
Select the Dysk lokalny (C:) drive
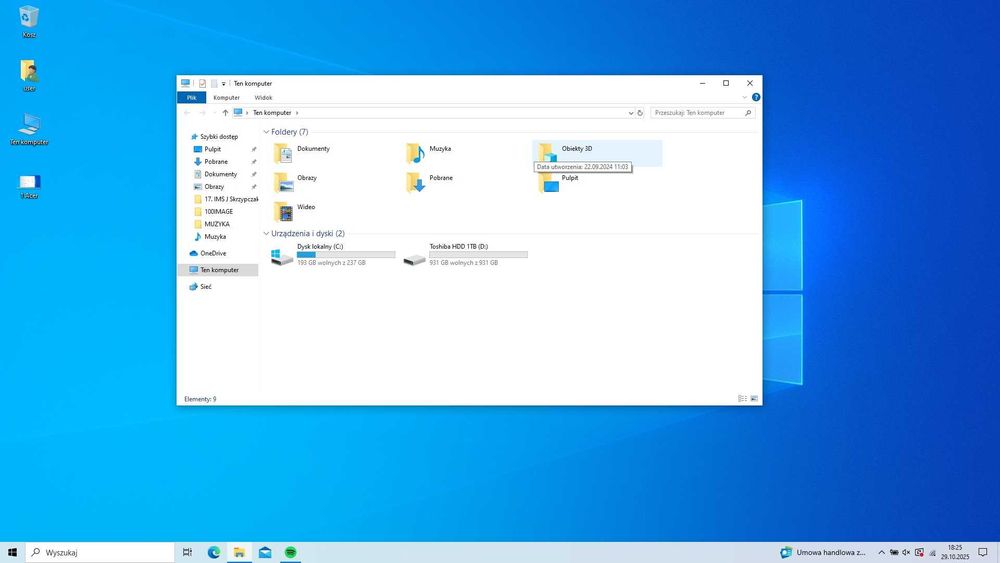pos(333,254)
